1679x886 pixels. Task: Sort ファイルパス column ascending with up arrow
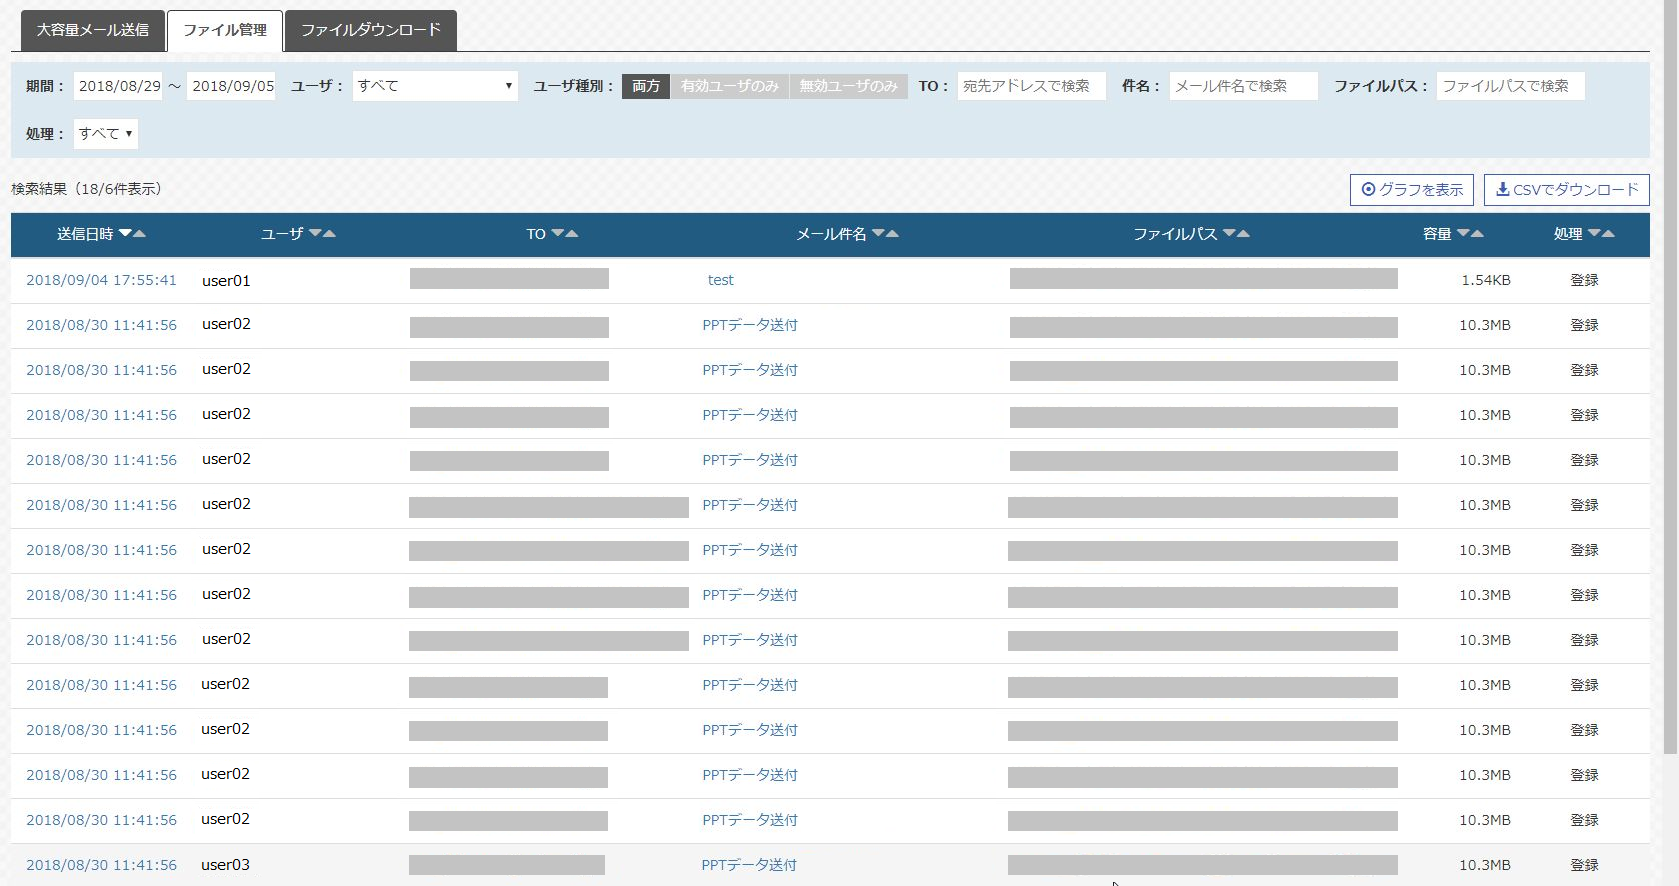[1243, 233]
